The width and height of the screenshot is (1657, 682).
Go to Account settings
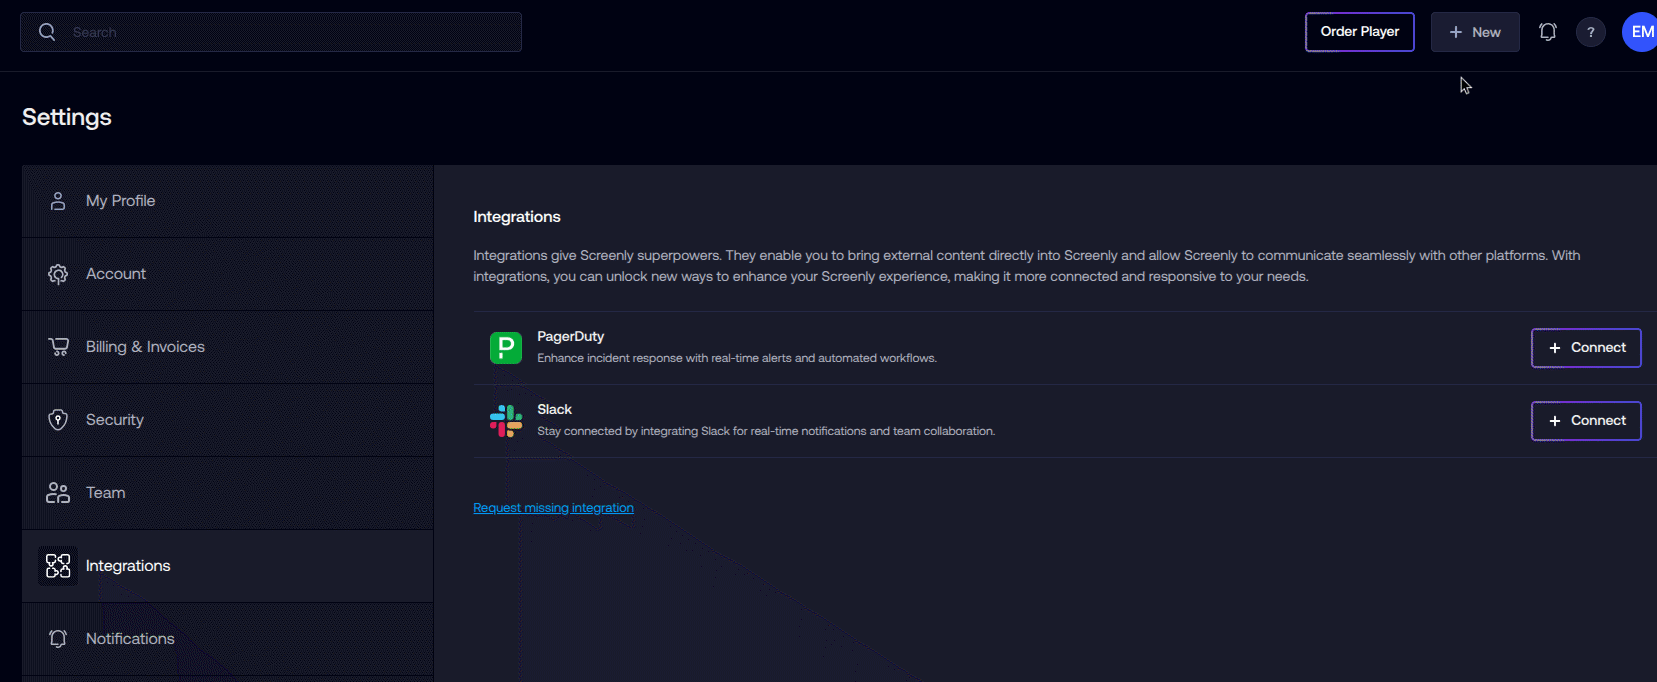click(228, 274)
